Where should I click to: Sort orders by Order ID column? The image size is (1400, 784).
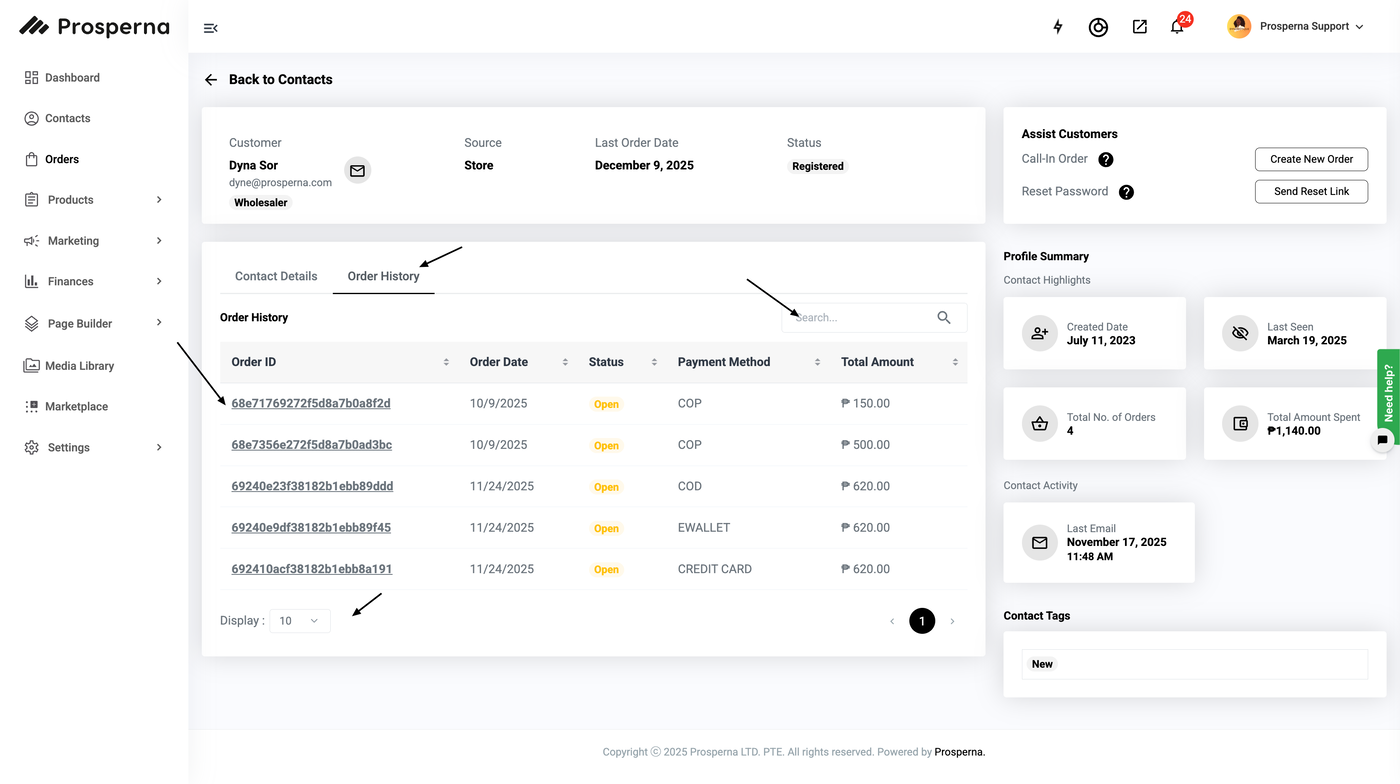[446, 362]
